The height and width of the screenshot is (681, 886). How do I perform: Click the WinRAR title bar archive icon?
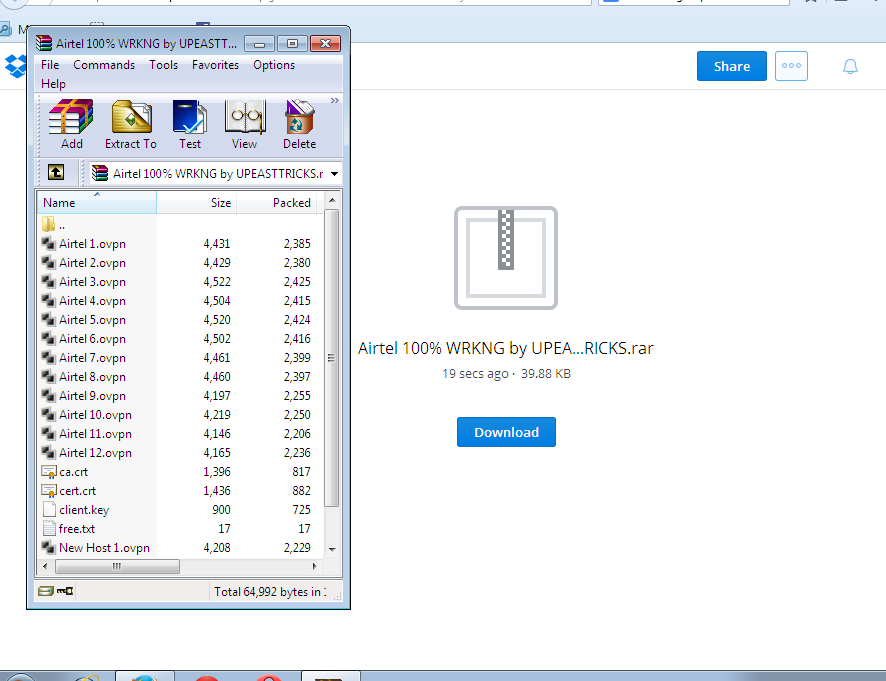point(44,44)
